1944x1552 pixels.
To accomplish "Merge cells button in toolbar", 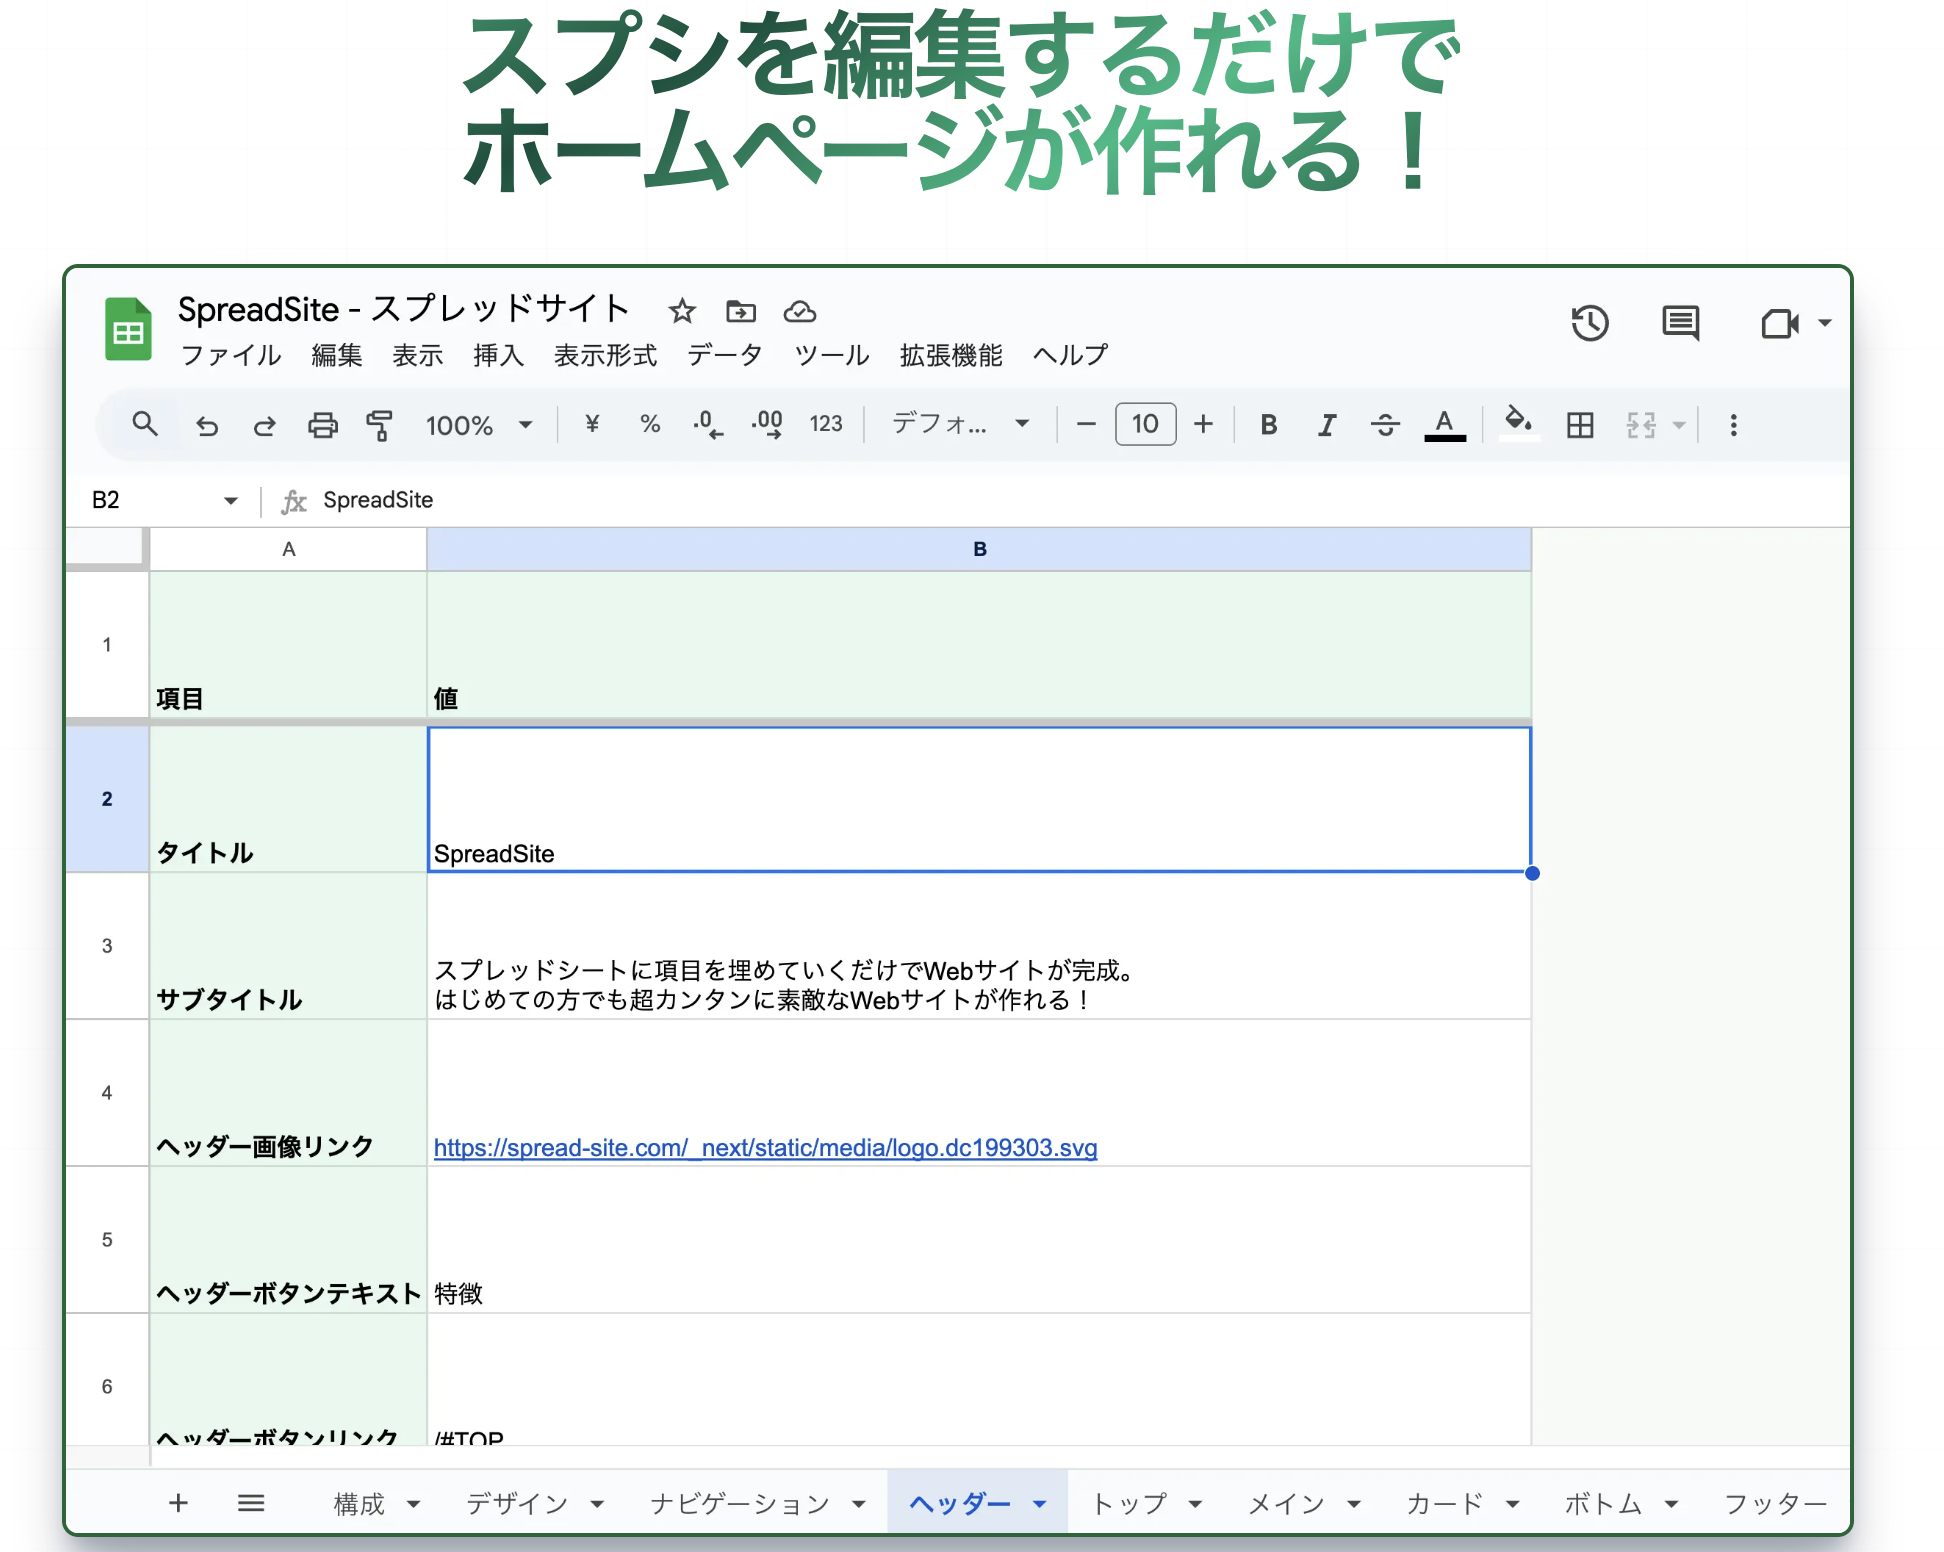I will [1641, 425].
